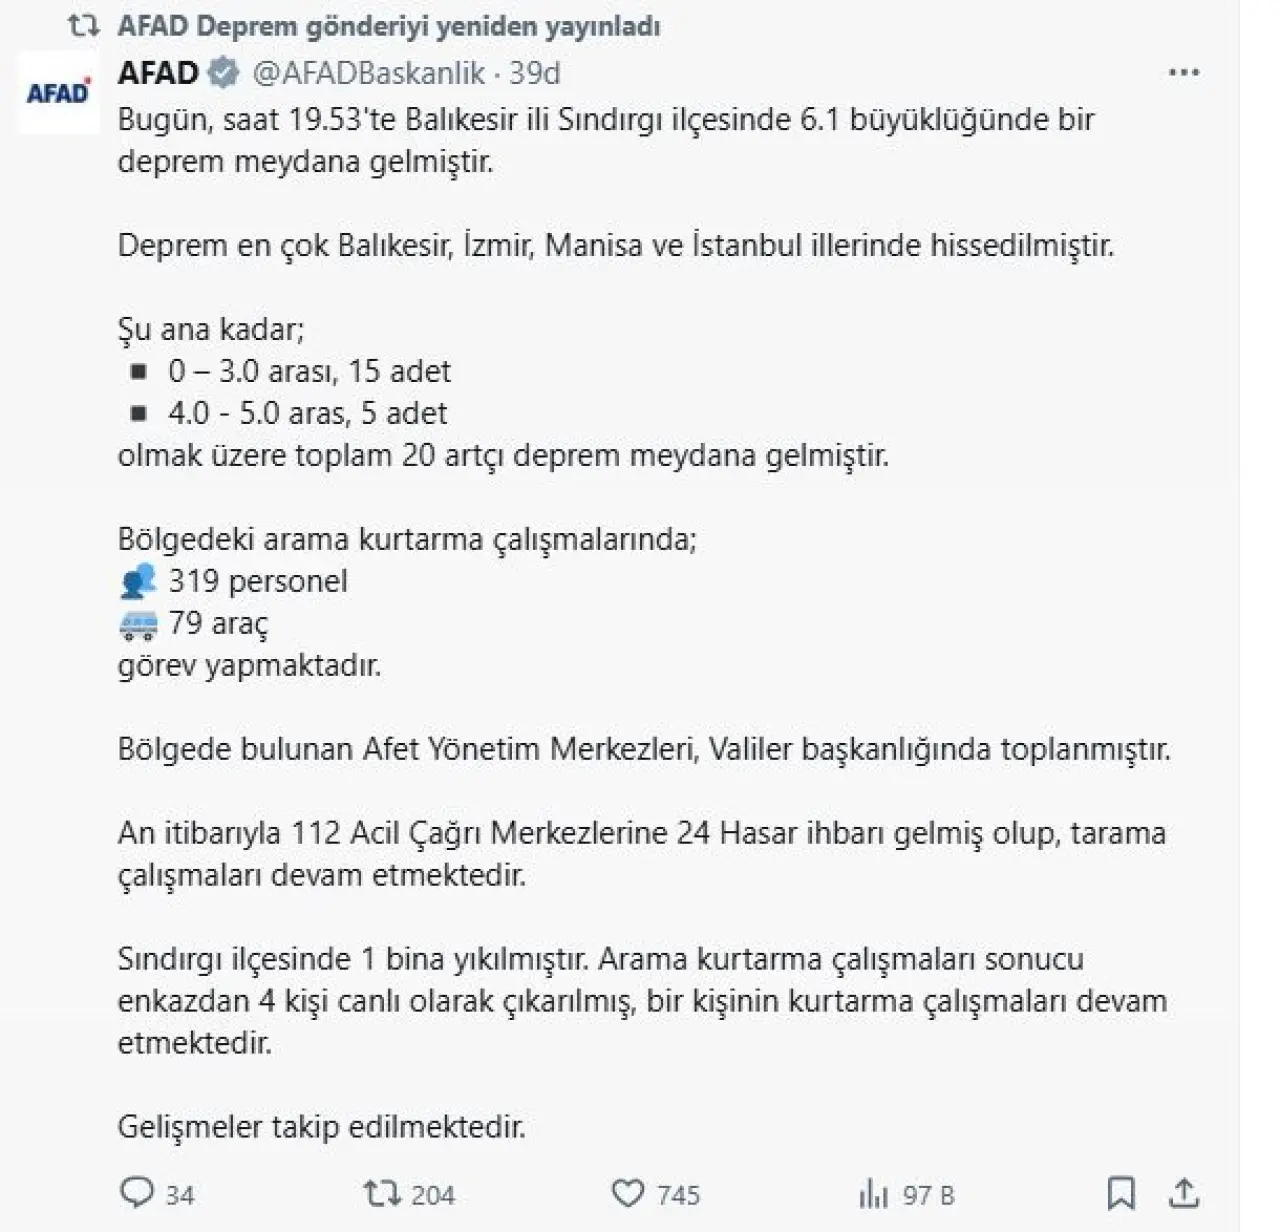Click 'AFAD Deprem gönderiyi yeniden yayınladı' text
This screenshot has height=1232, width=1280.
tap(389, 26)
